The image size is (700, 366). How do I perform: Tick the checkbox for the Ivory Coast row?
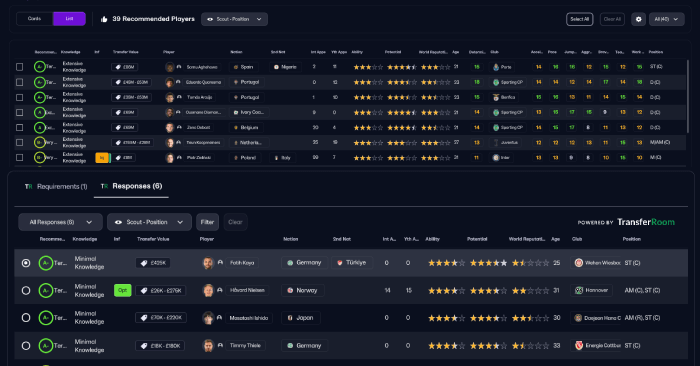coord(20,112)
